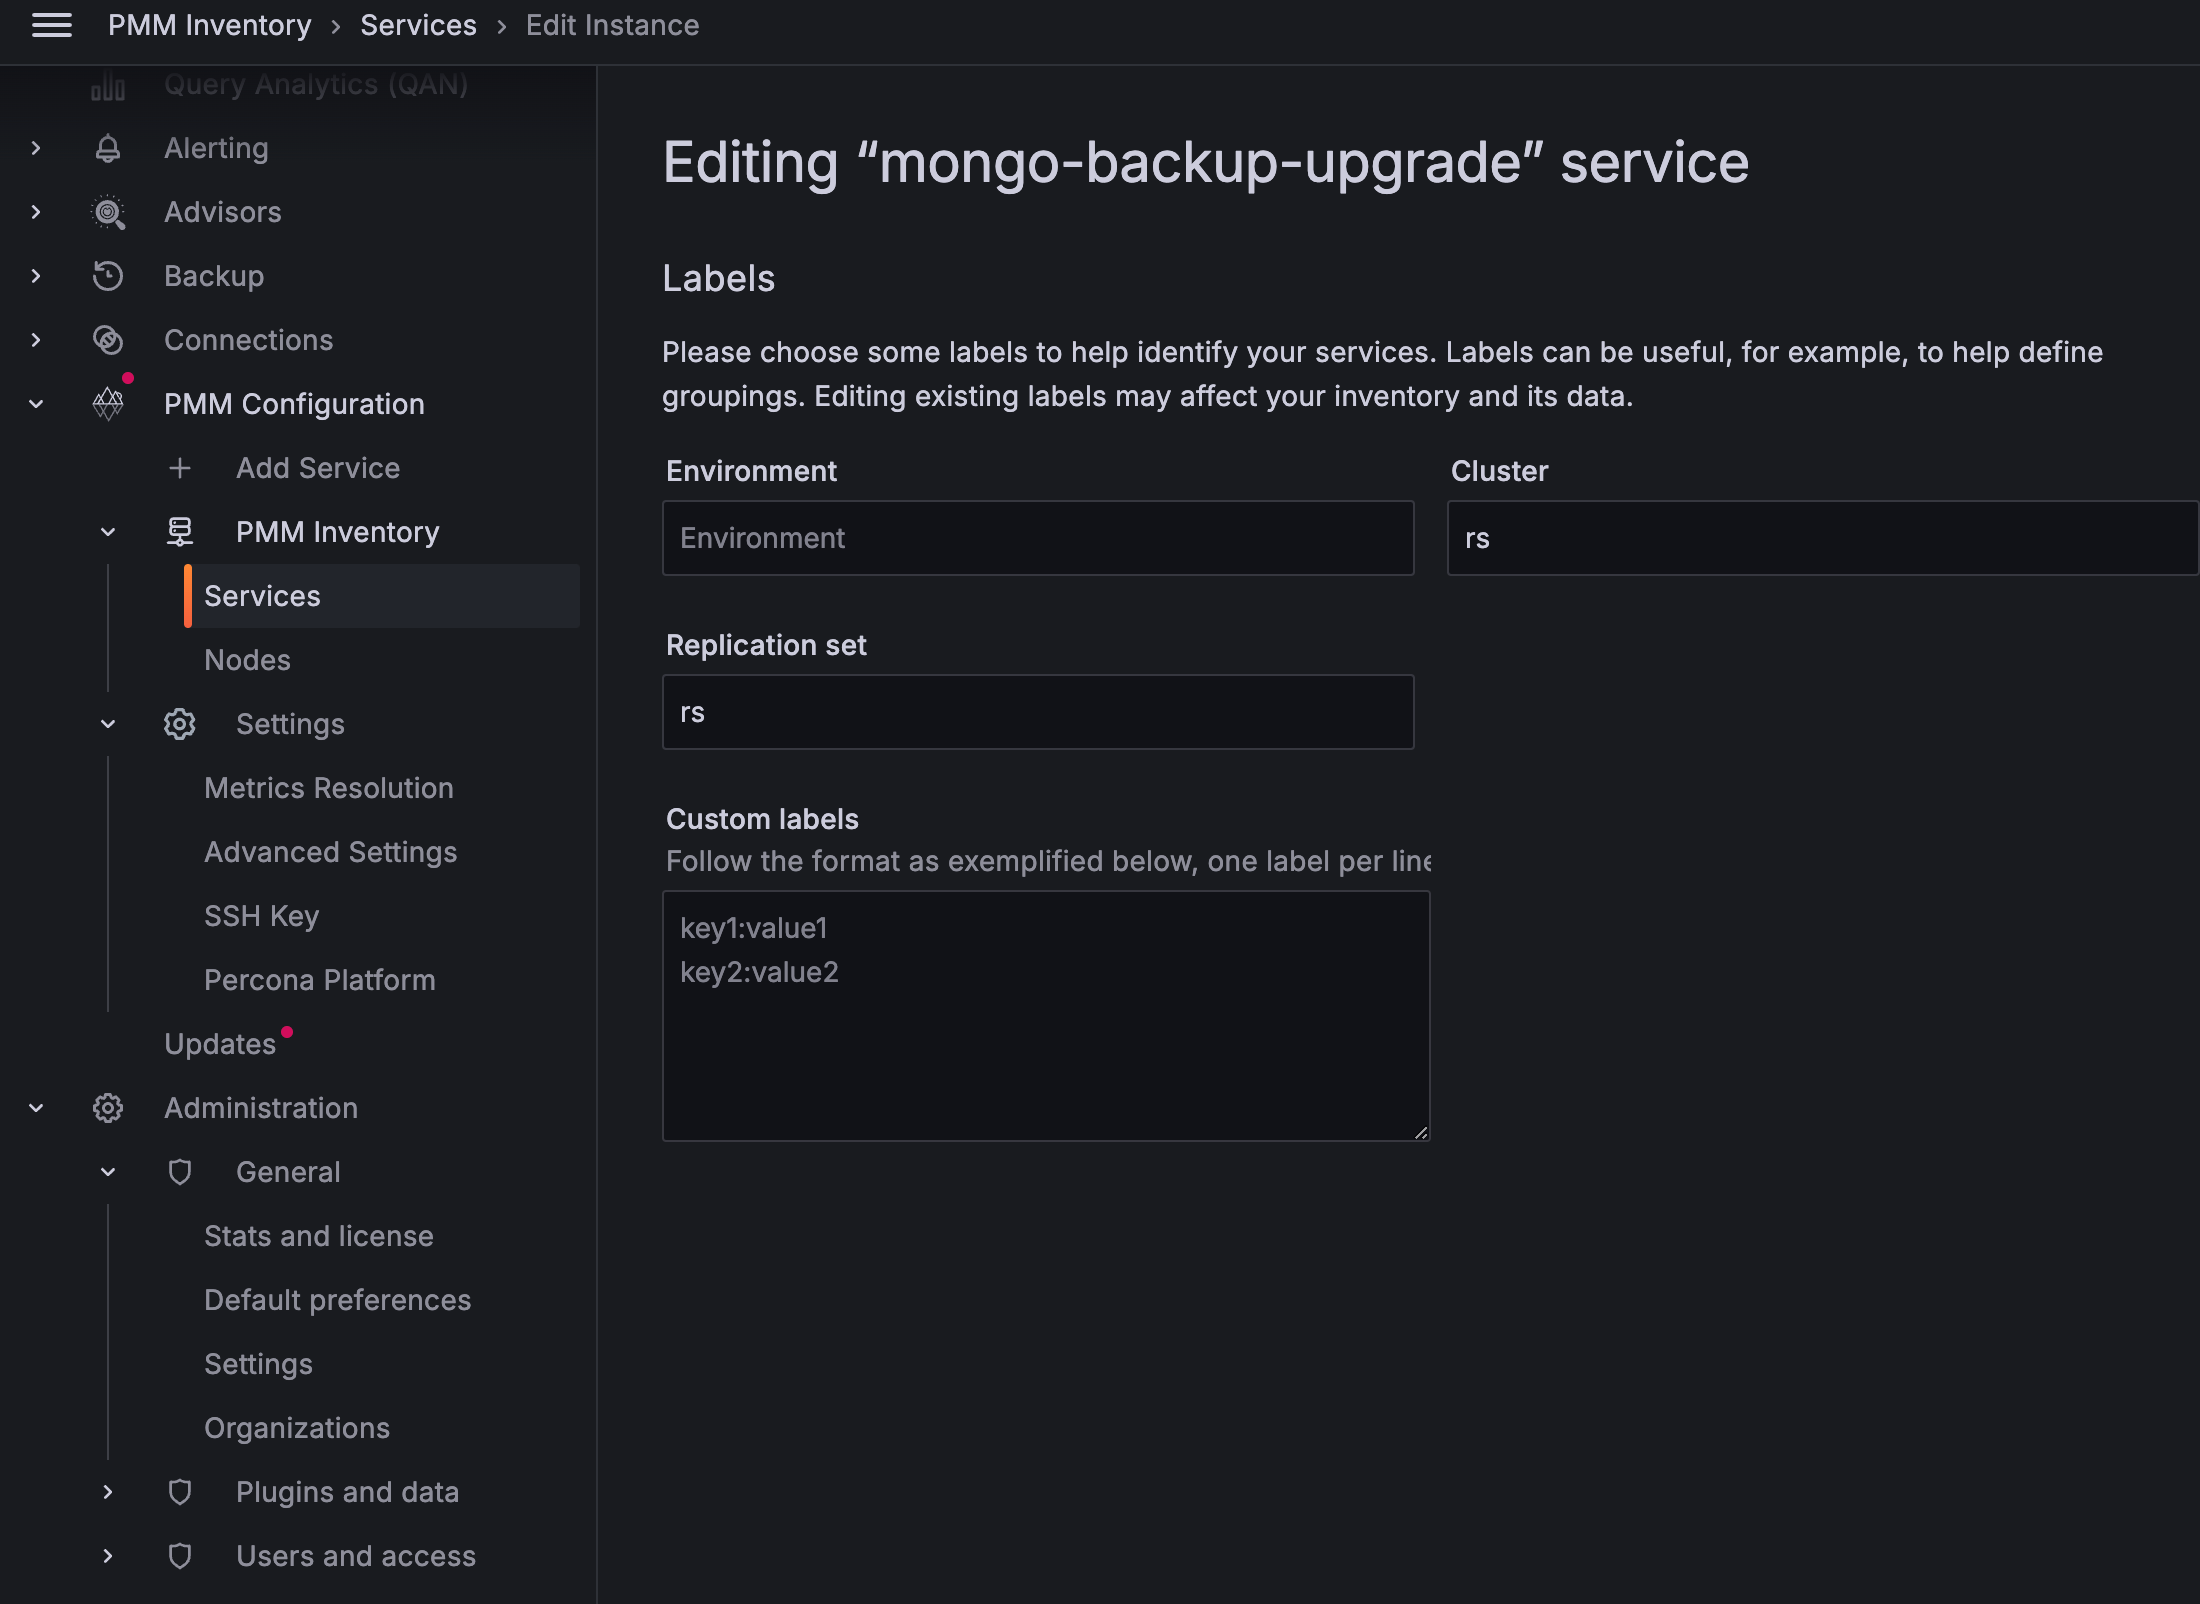Viewport: 2200px width, 1604px height.
Task: Collapse the PMM Configuration section chevron
Action: click(x=36, y=404)
